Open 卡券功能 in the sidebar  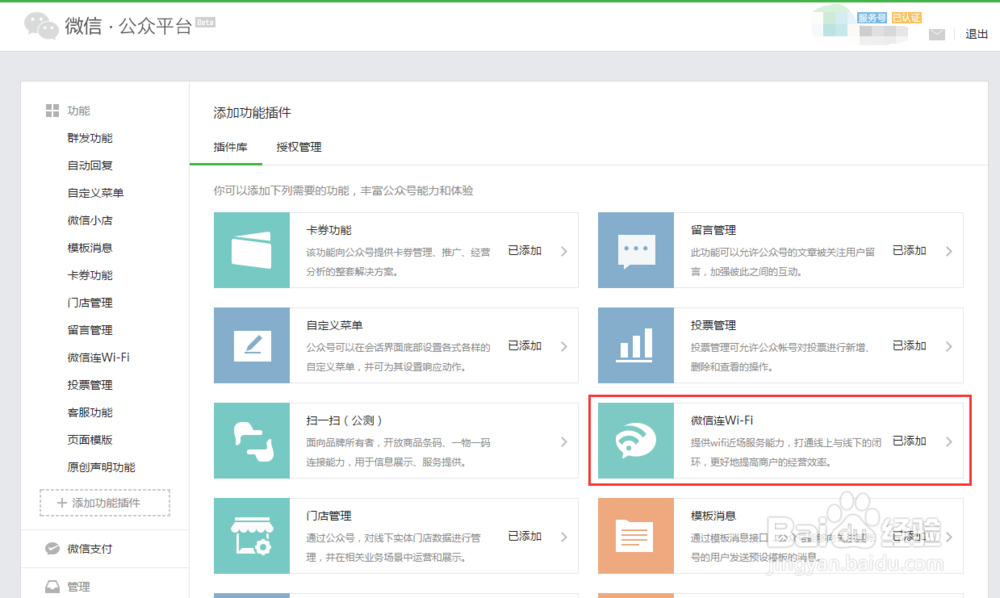(x=90, y=275)
